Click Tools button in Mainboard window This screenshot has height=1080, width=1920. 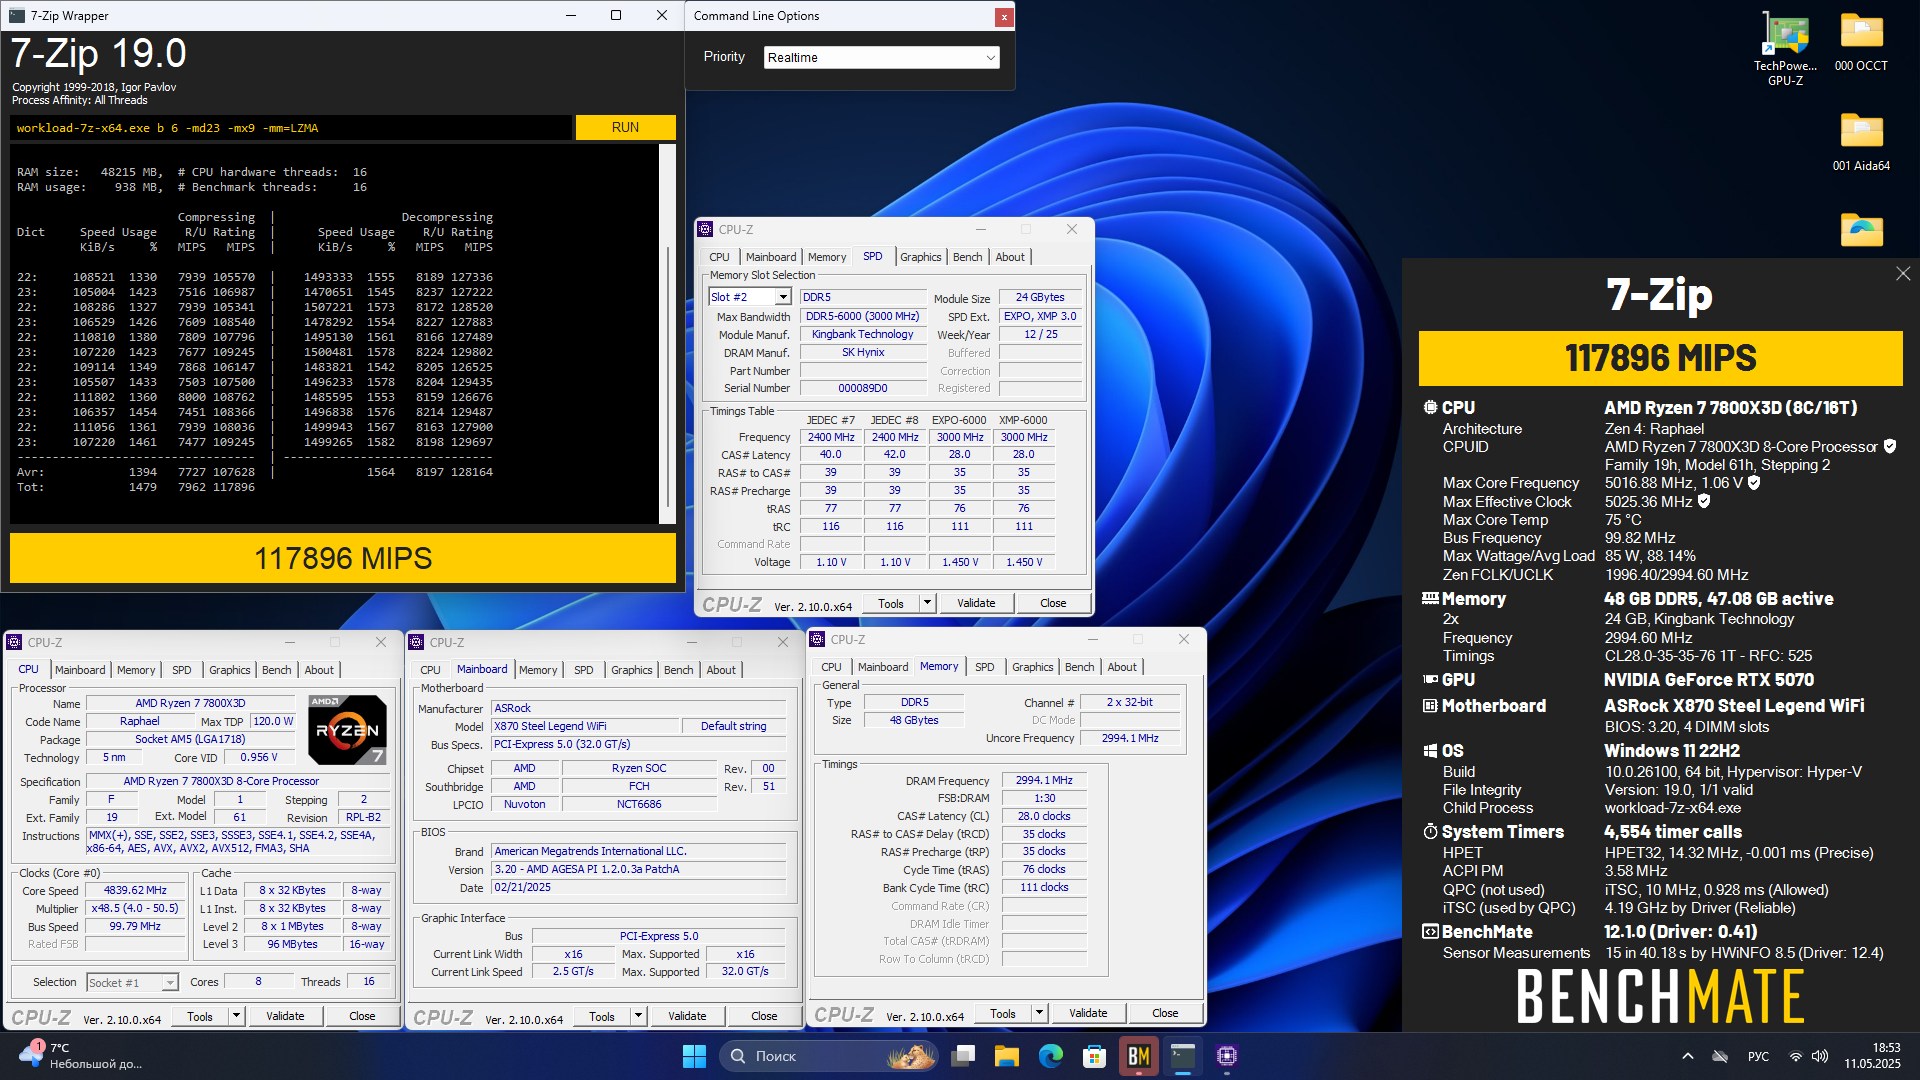point(602,1016)
